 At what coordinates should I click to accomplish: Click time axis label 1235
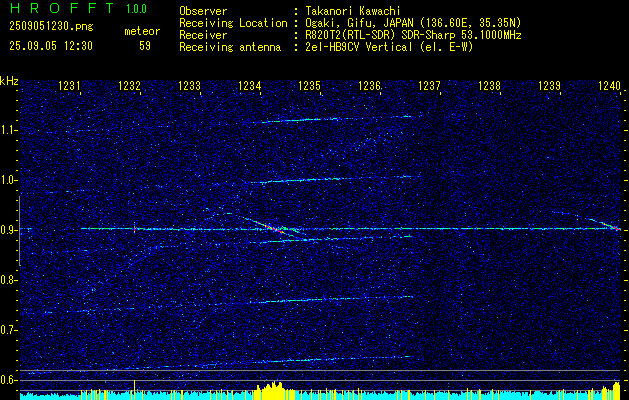pos(309,85)
